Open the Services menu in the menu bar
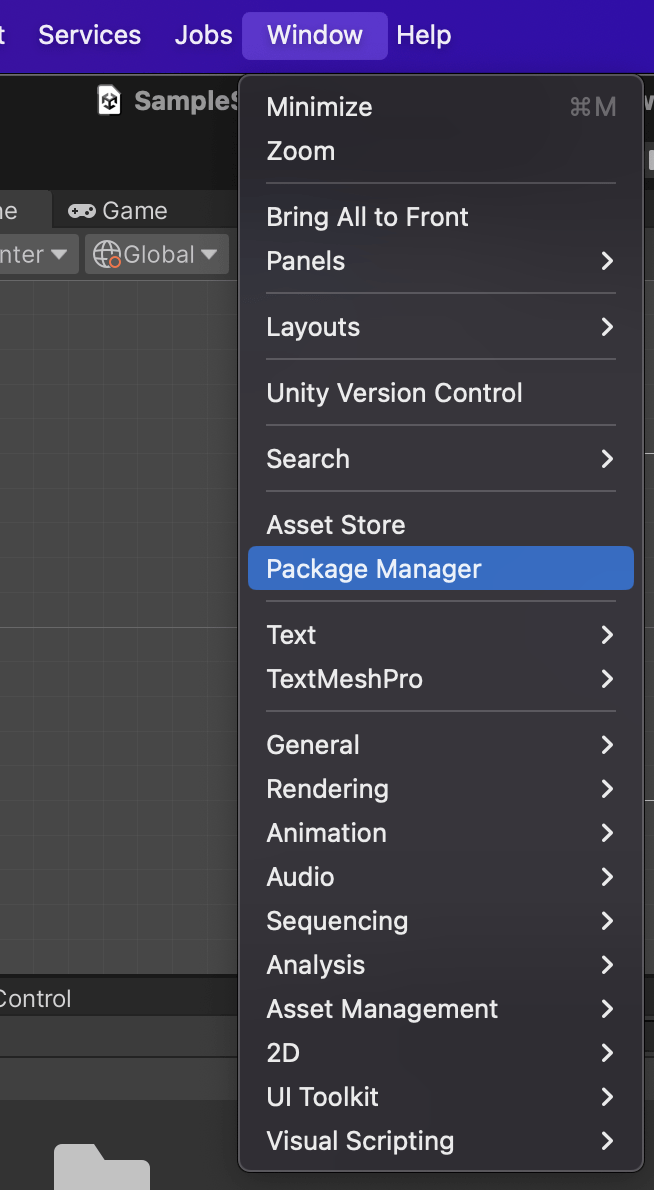Image resolution: width=654 pixels, height=1190 pixels. 90,35
